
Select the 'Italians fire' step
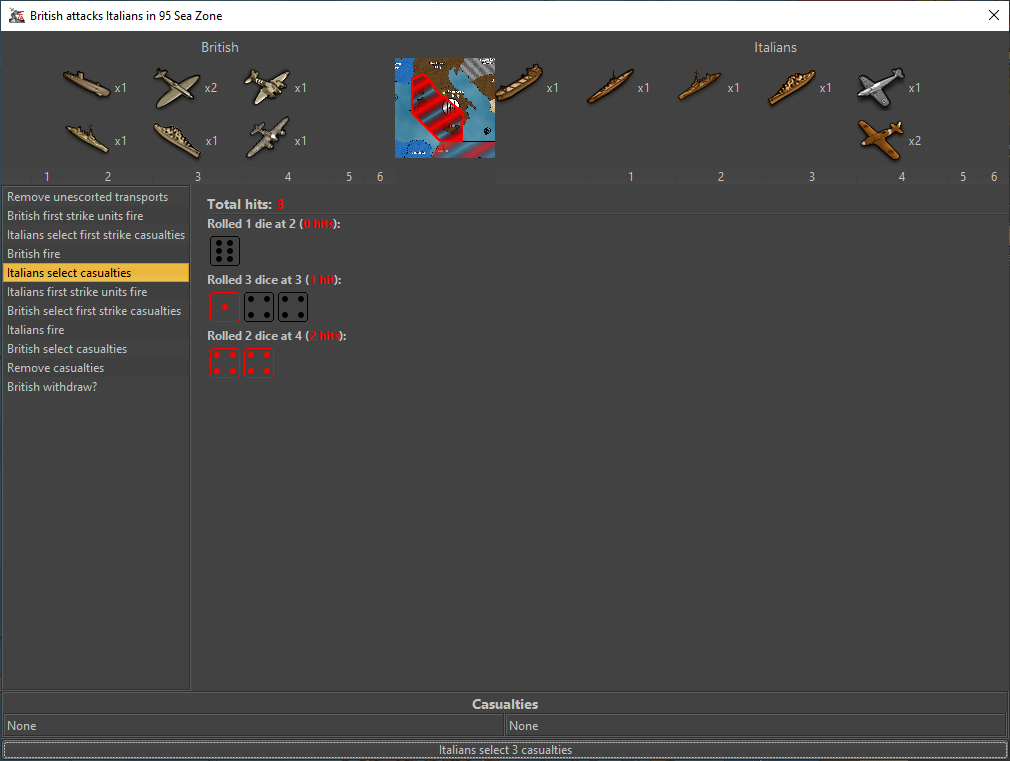(96, 330)
